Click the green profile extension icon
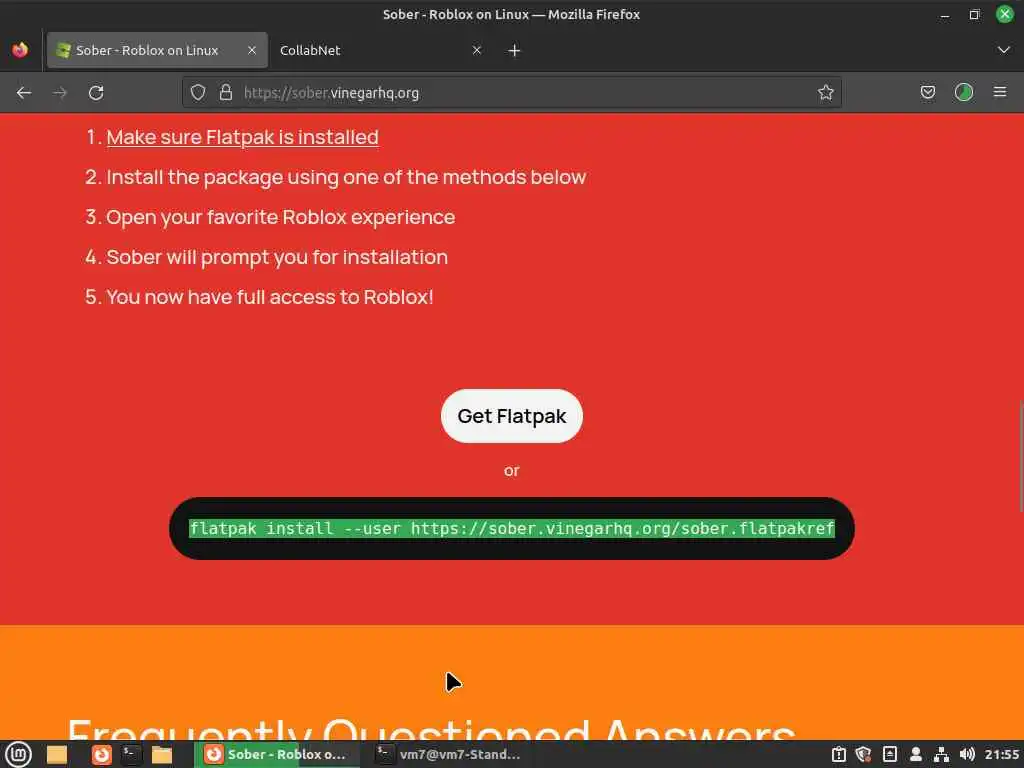 point(964,92)
